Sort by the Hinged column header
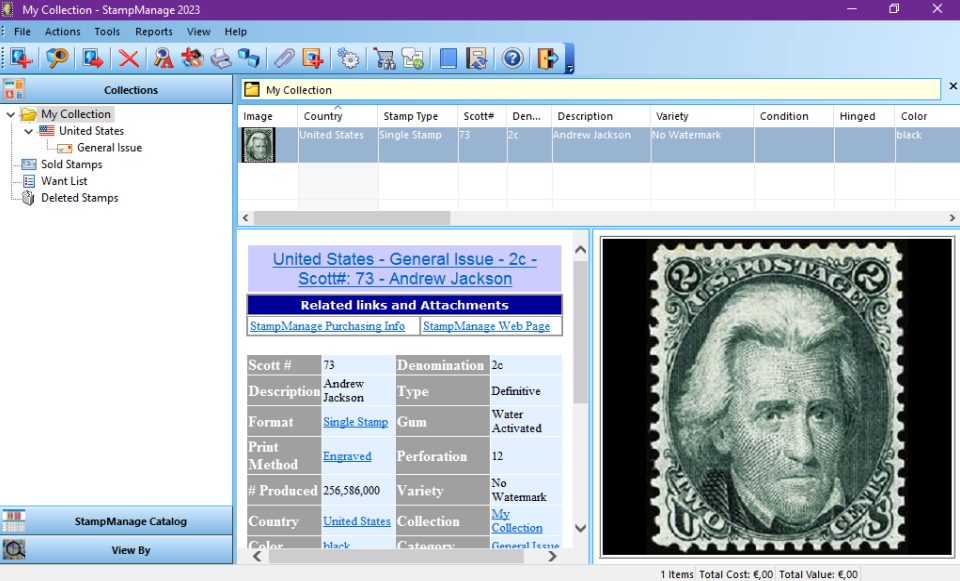This screenshot has width=960, height=581. [x=864, y=116]
